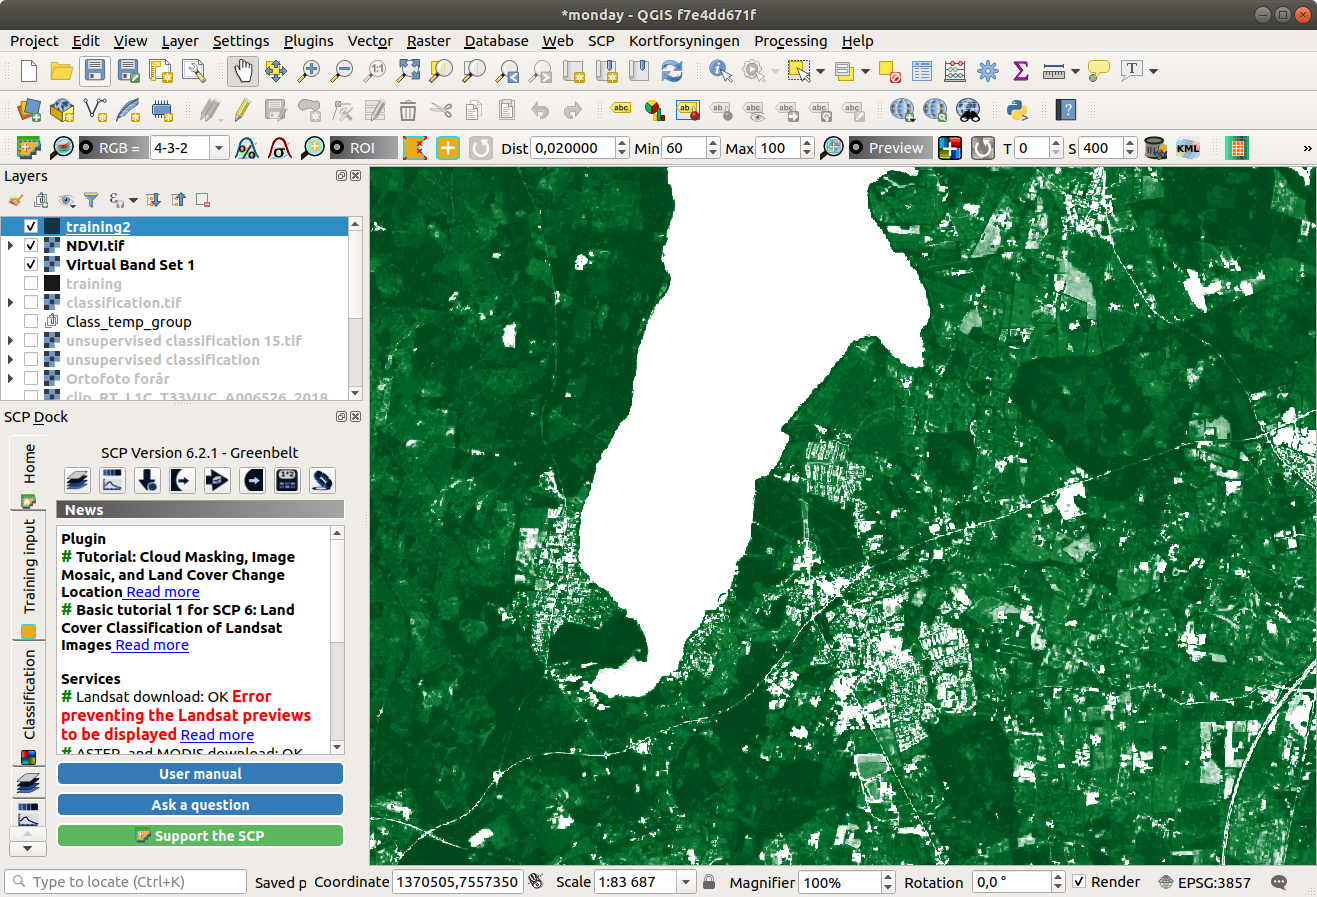Image resolution: width=1317 pixels, height=897 pixels.
Task: Open the Scale dropdown list
Action: pyautogui.click(x=686, y=882)
